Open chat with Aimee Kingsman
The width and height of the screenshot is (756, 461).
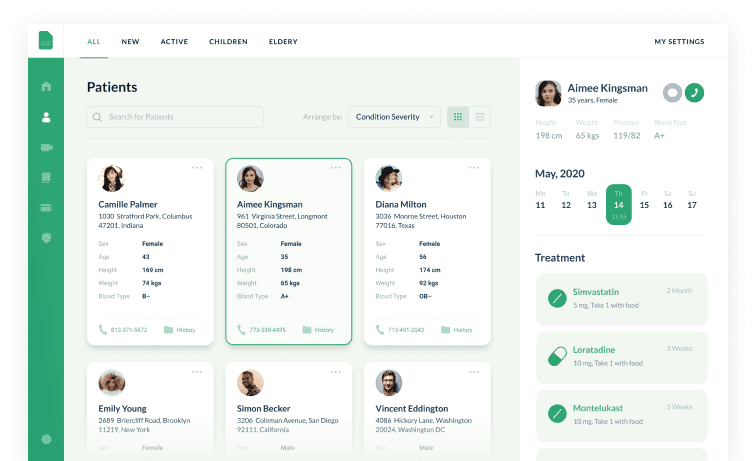click(672, 92)
